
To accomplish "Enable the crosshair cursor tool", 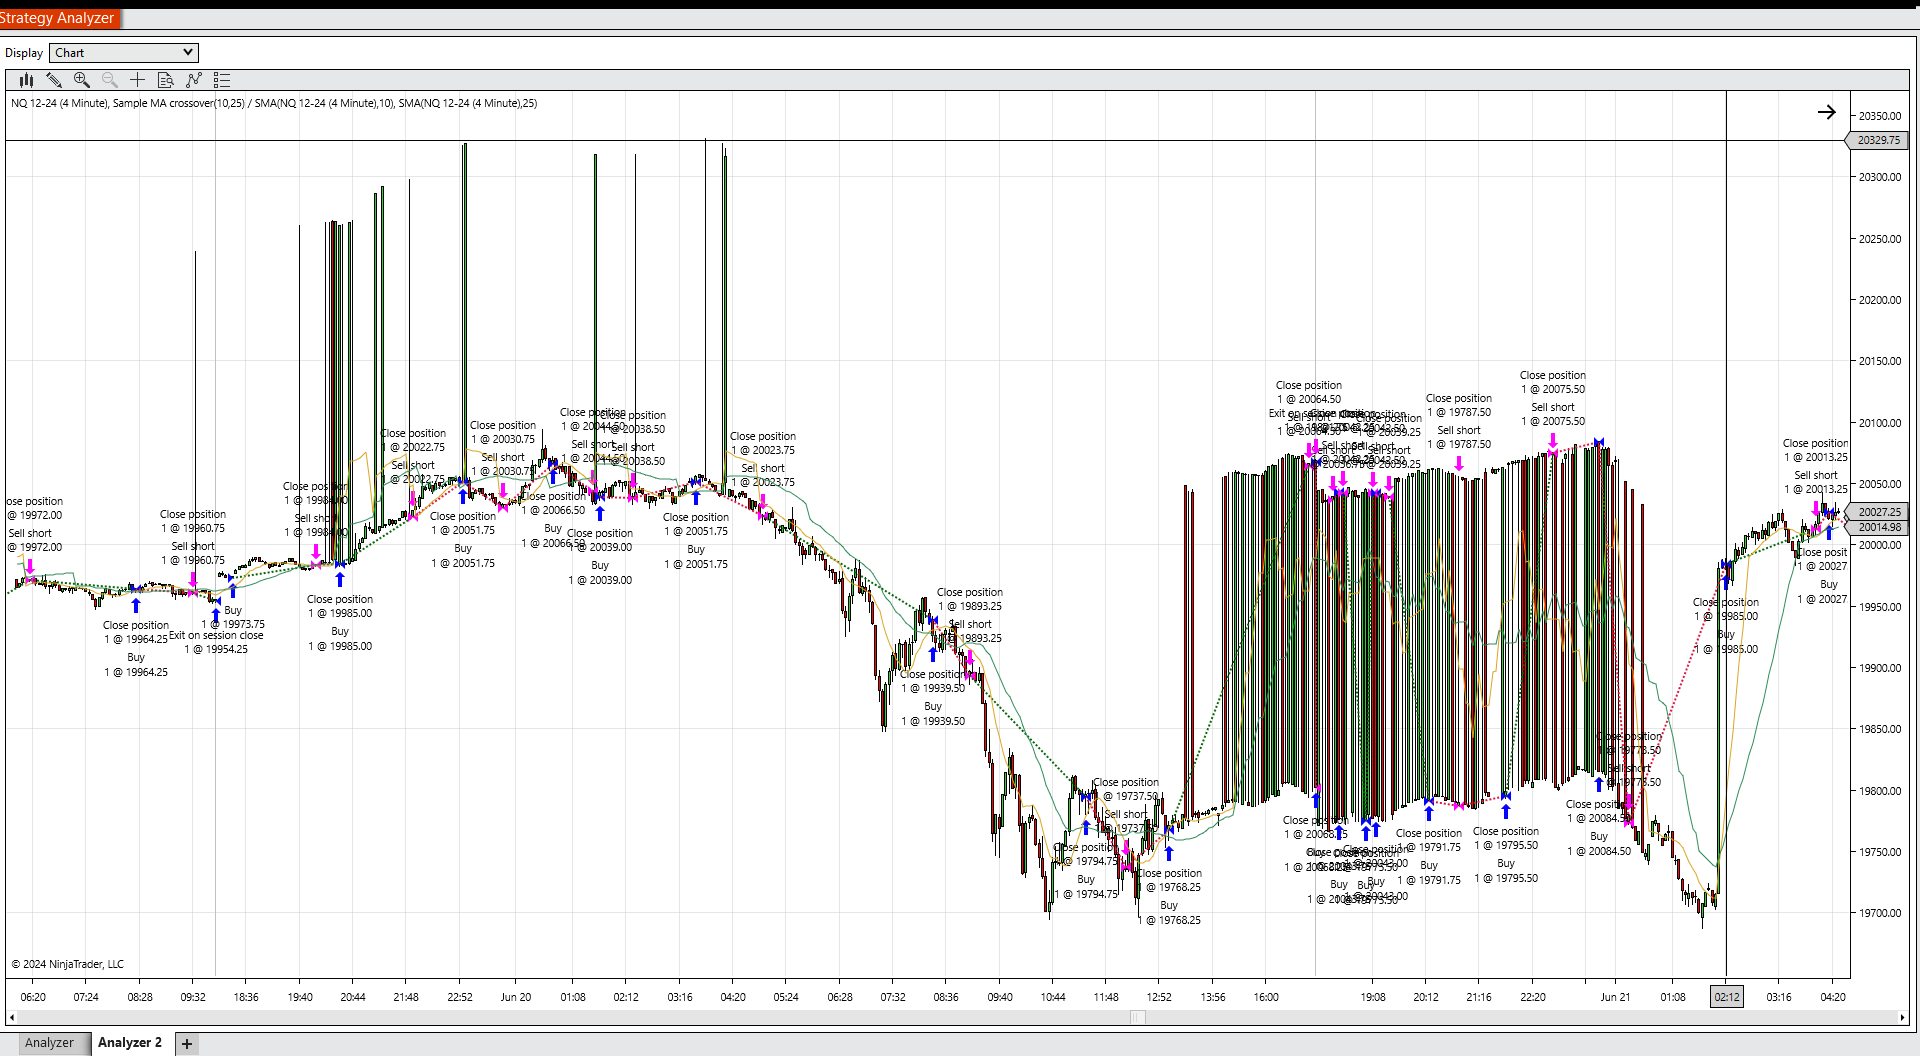I will tap(138, 80).
